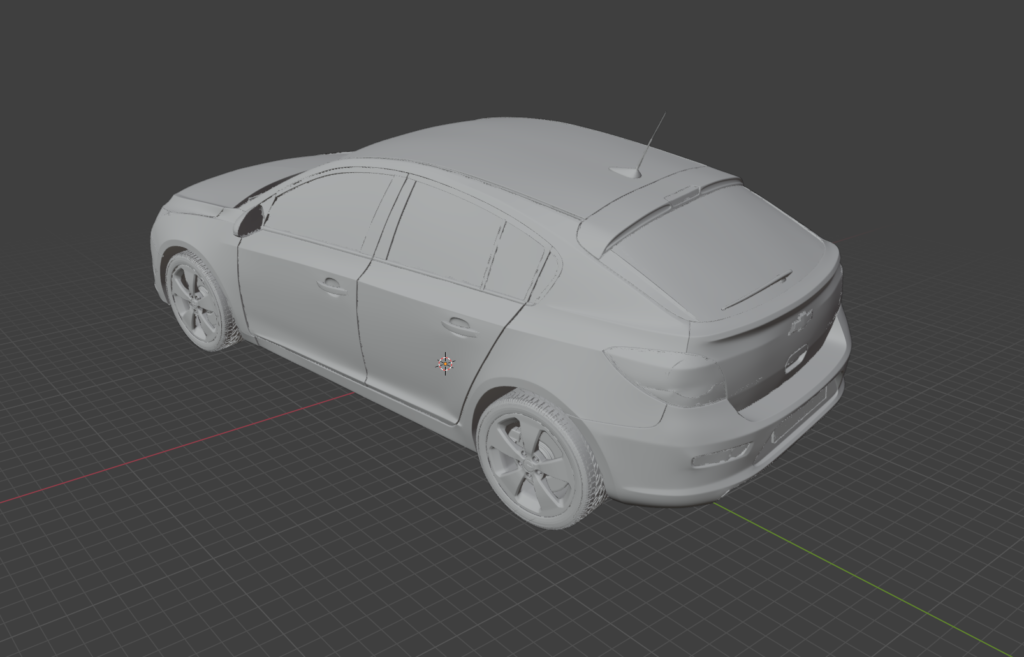Screen dimensions: 1024x657
Task: Click the roof antenna base of the car
Action: click(x=626, y=172)
